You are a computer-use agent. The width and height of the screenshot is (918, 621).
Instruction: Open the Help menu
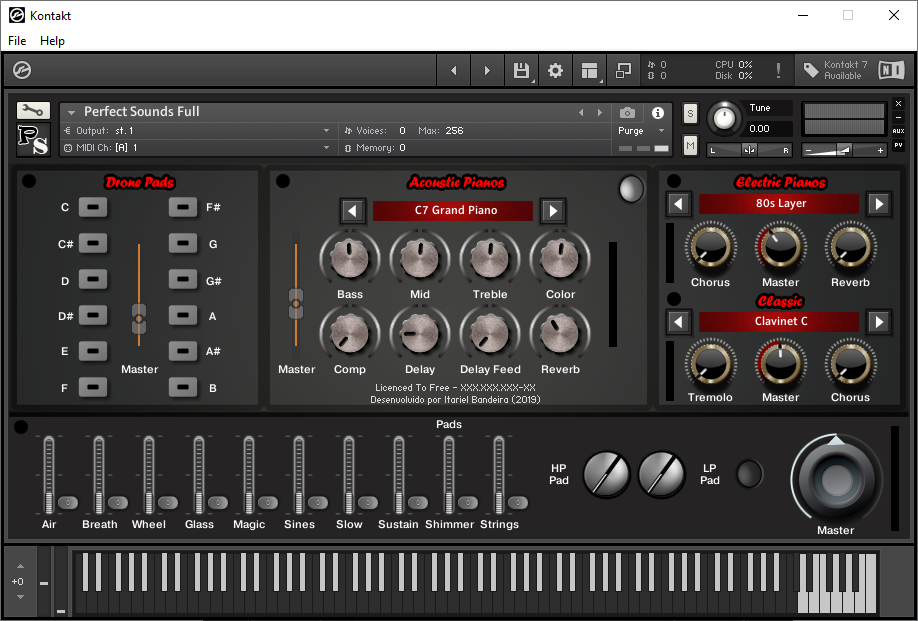(x=52, y=41)
